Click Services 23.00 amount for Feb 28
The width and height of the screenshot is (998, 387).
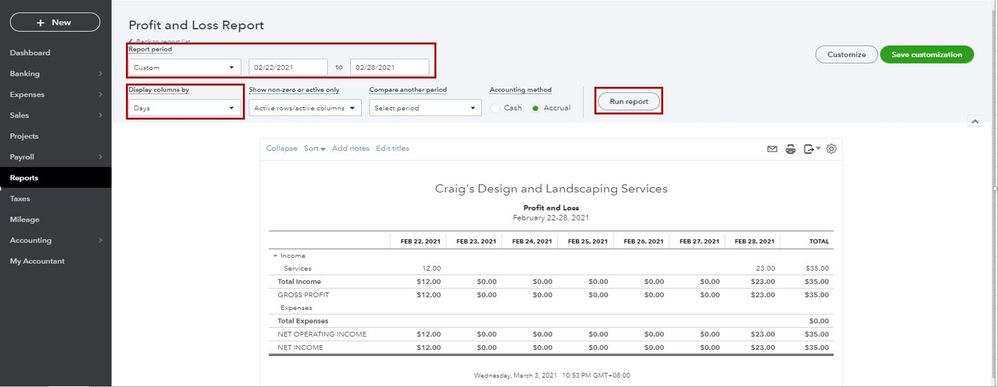pyautogui.click(x=766, y=269)
